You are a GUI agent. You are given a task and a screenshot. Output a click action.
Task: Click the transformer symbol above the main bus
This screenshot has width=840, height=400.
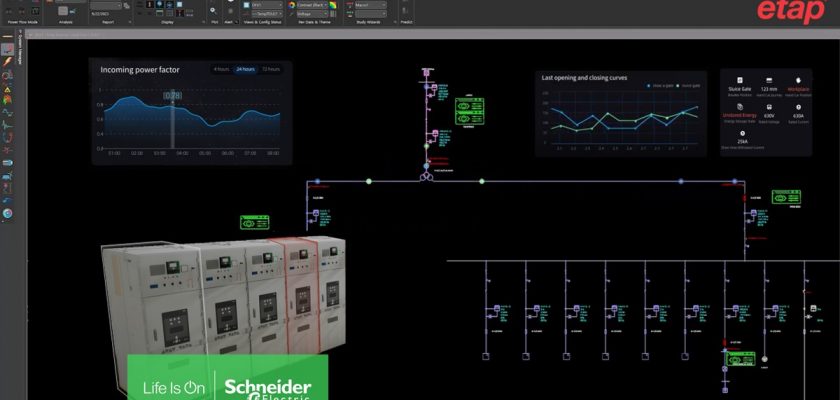(426, 176)
